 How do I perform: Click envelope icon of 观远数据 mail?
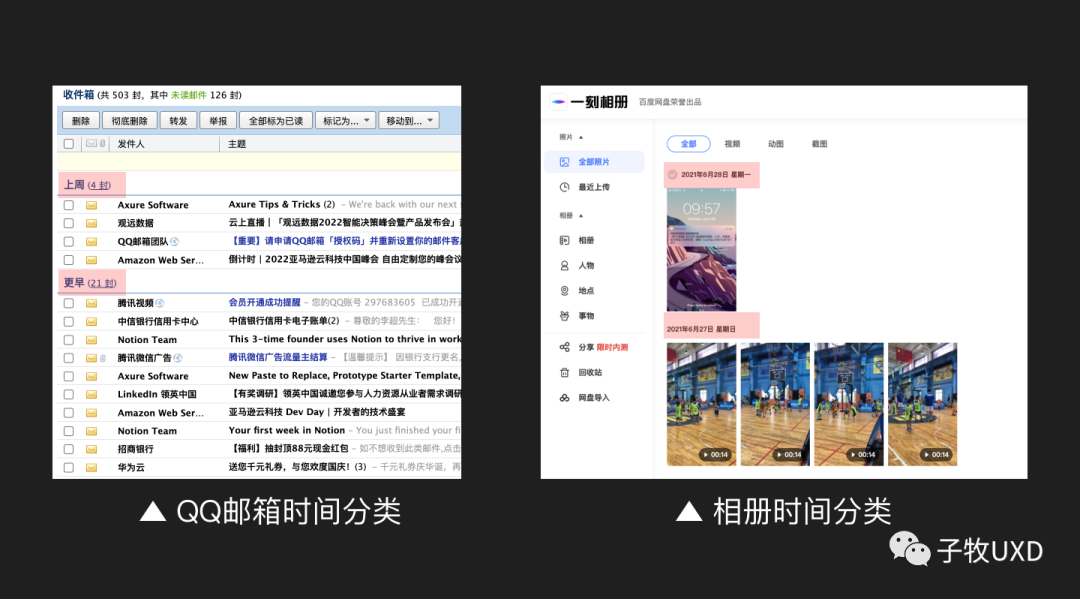91,223
